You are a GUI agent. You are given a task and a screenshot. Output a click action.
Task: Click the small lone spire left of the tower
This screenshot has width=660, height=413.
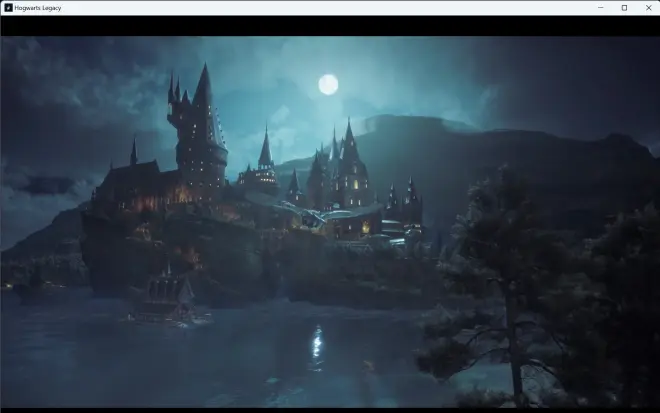(x=133, y=153)
